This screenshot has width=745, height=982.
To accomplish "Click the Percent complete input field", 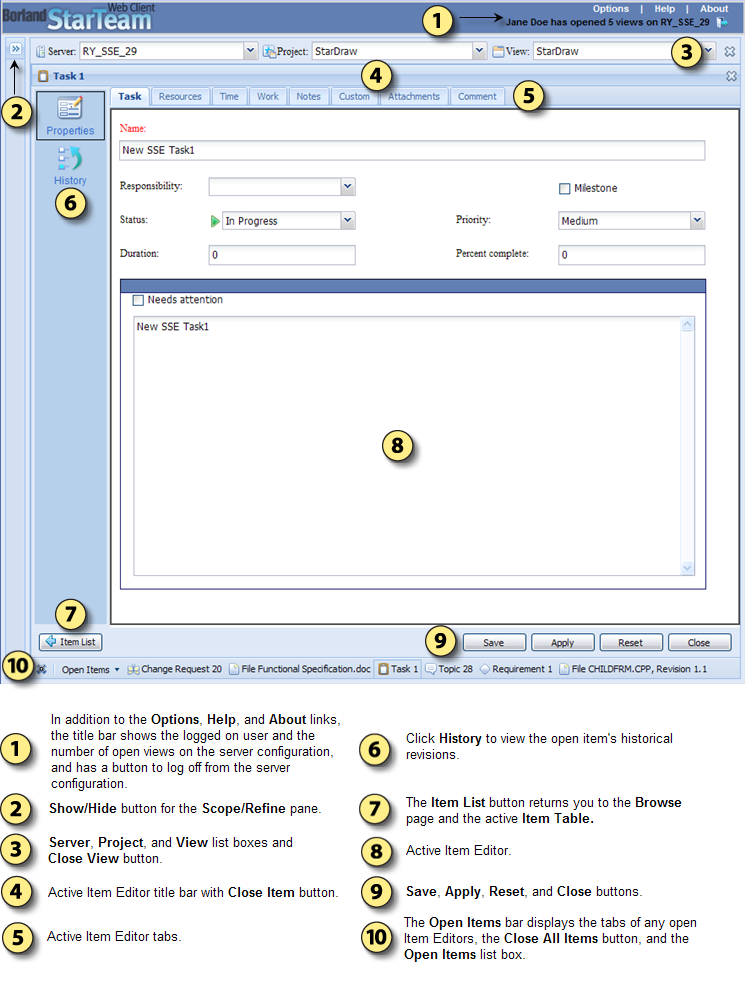I will click(x=632, y=255).
